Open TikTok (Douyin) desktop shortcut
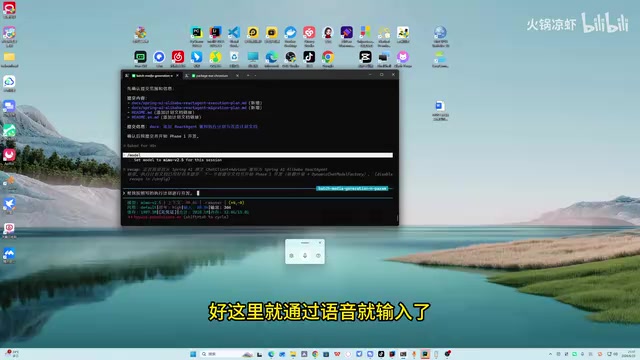 point(309,57)
